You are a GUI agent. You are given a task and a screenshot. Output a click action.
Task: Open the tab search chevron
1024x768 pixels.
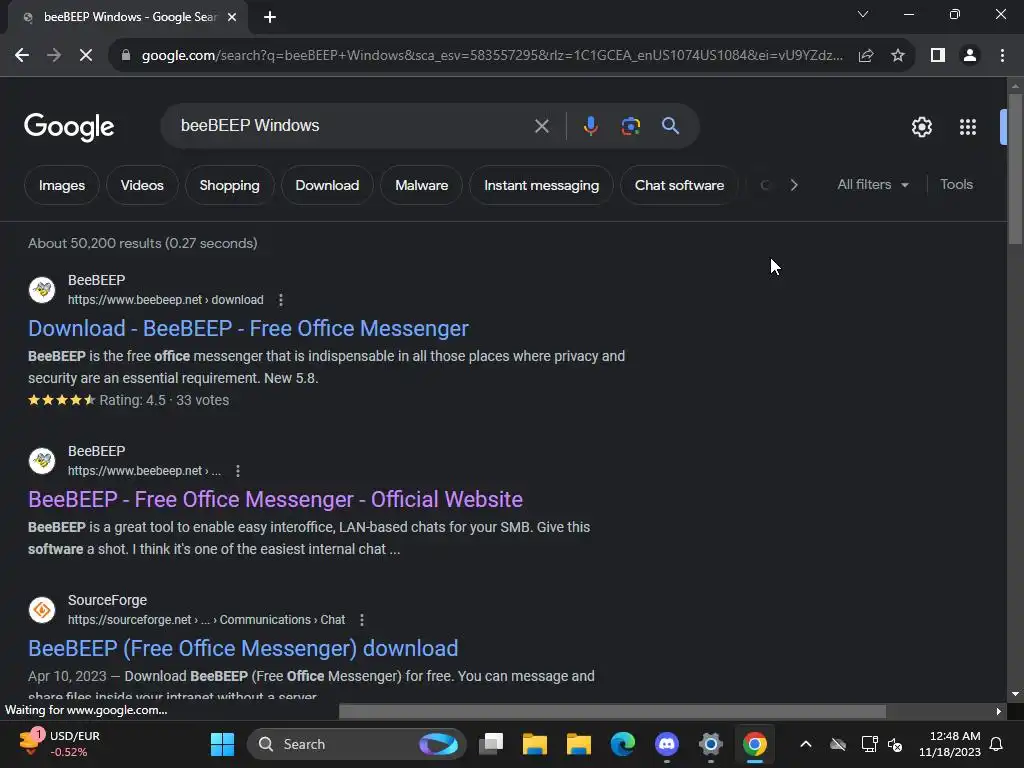click(x=863, y=14)
